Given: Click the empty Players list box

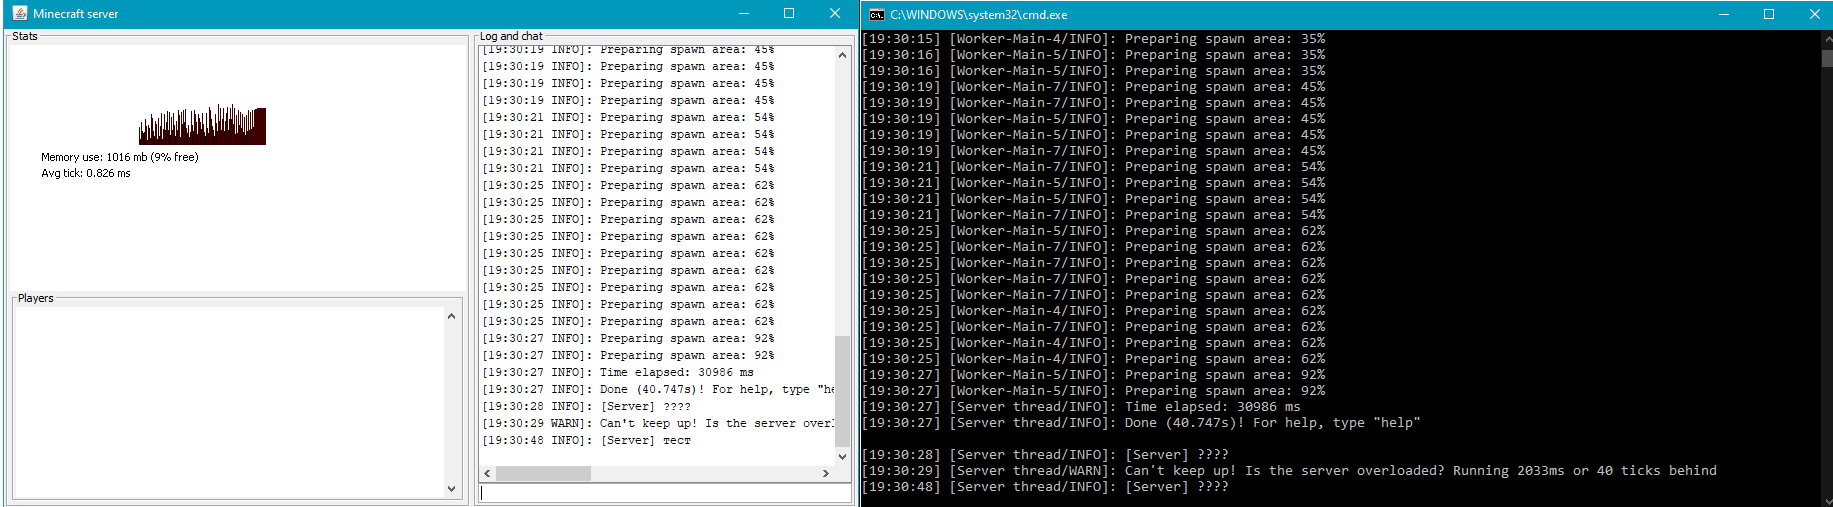Looking at the screenshot, I should click(229, 402).
